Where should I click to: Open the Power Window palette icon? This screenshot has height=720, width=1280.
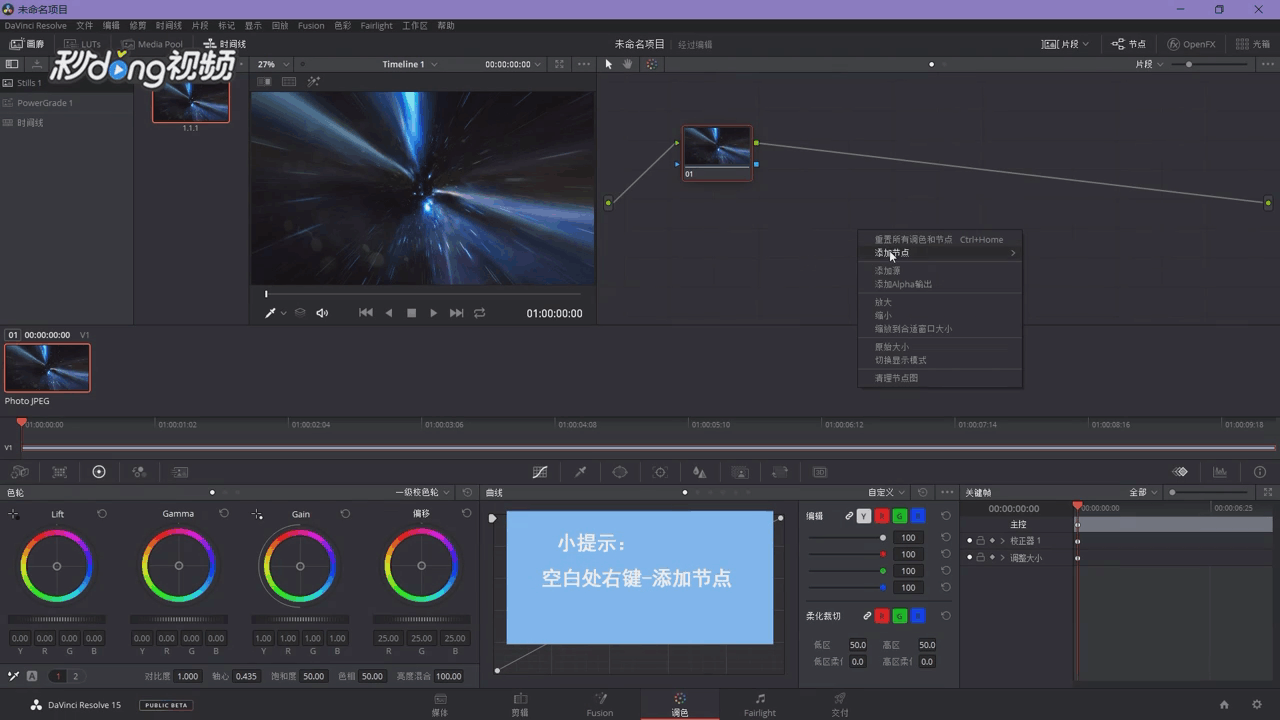pos(620,472)
